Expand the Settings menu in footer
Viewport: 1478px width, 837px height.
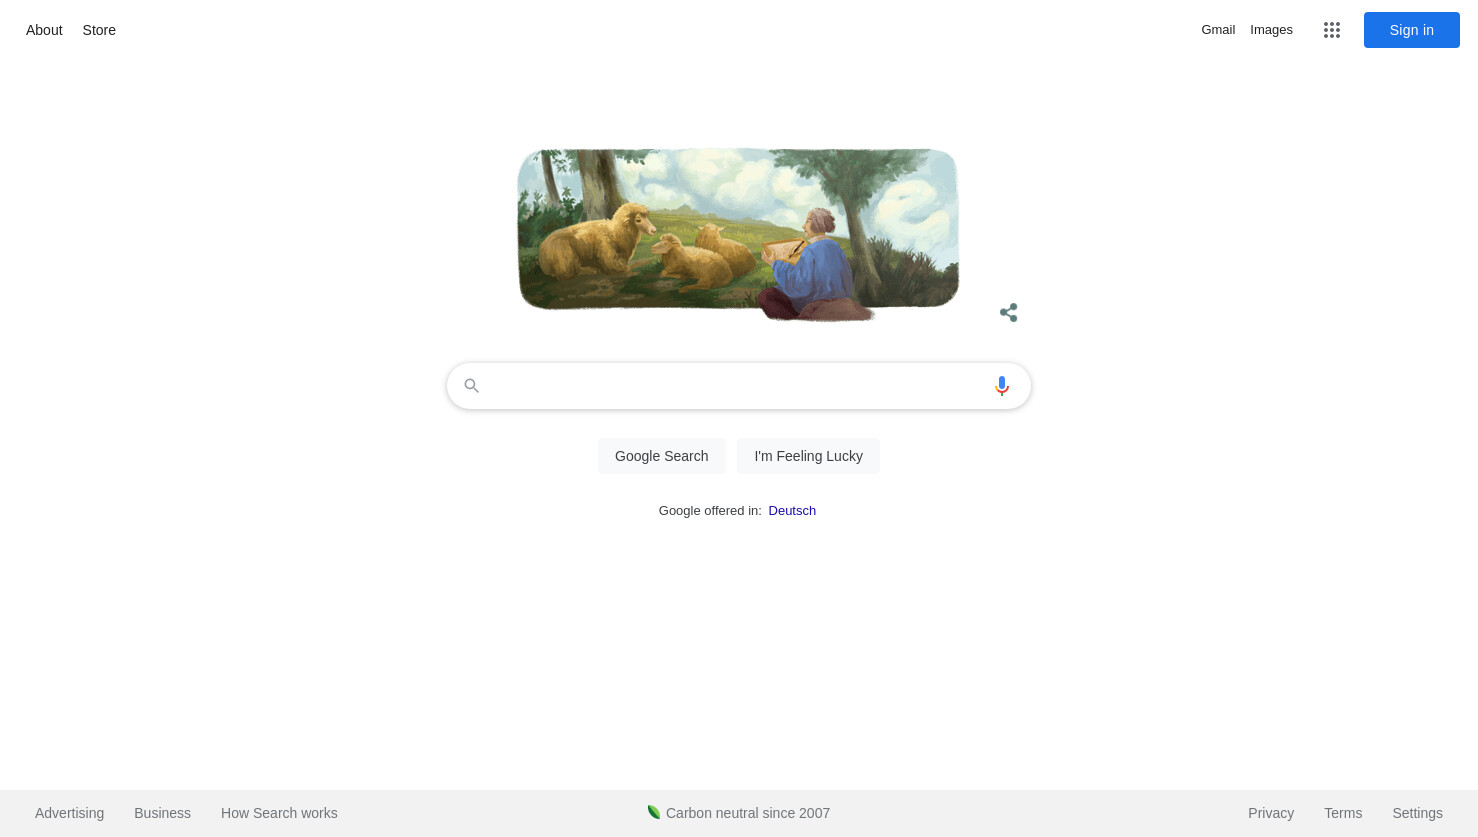(1417, 813)
